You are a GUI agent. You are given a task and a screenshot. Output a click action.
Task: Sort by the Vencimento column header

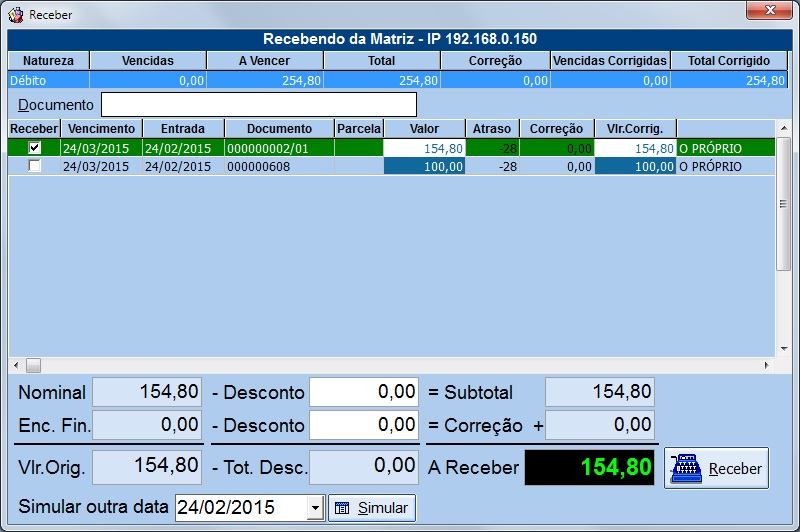[x=102, y=129]
